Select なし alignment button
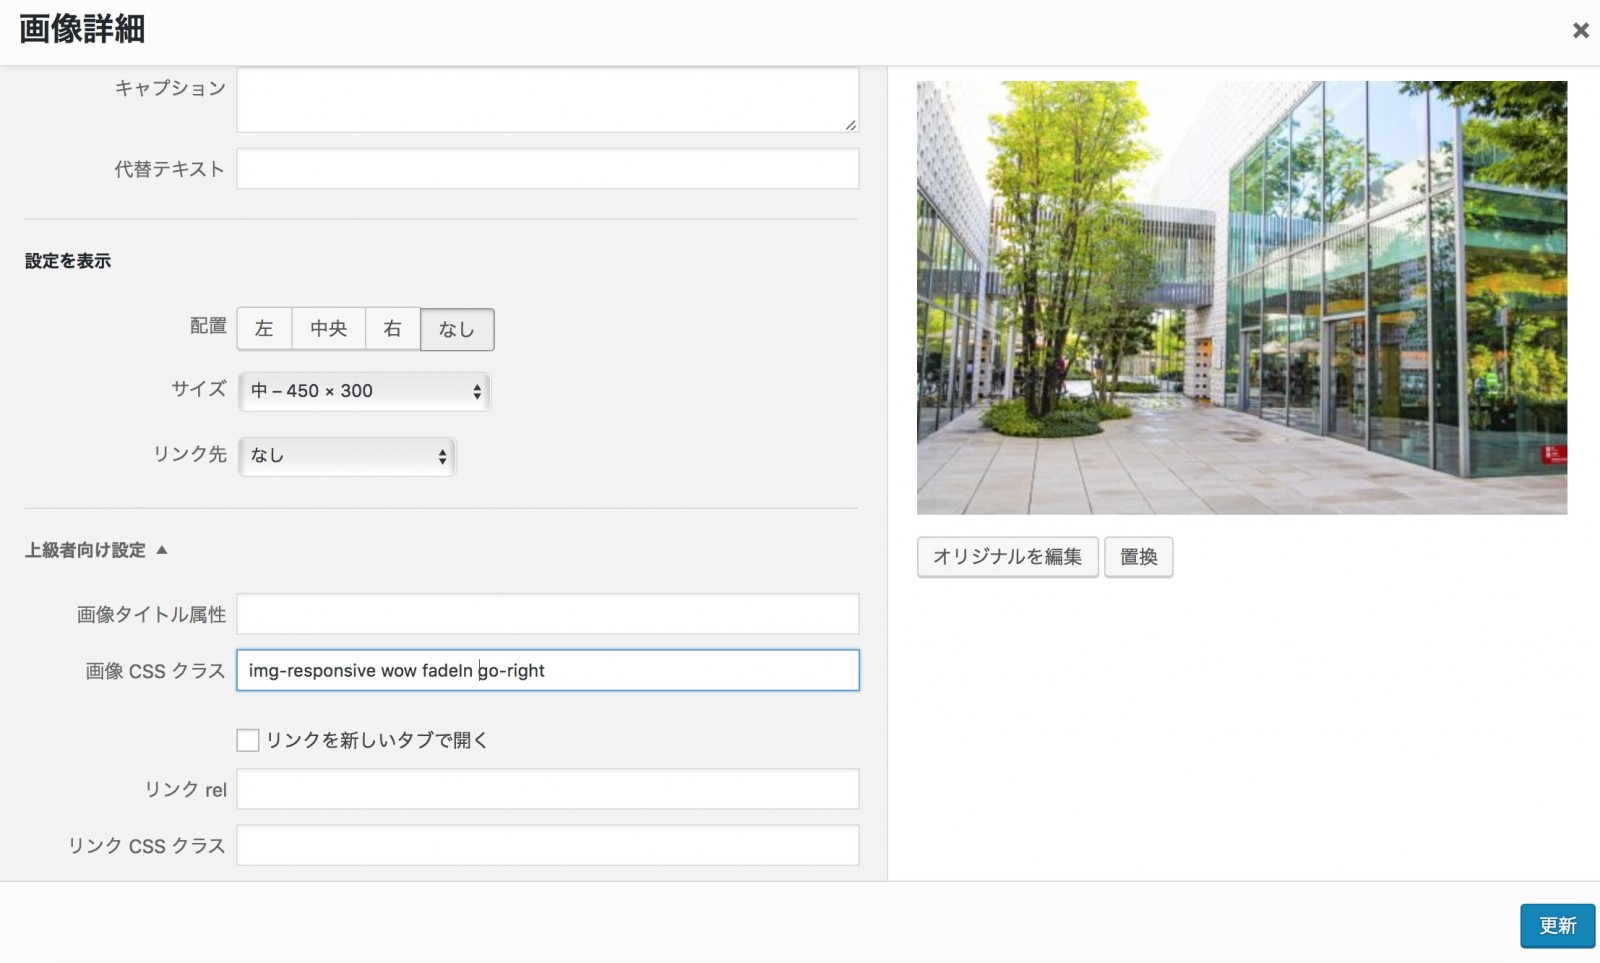This screenshot has width=1600, height=963. pyautogui.click(x=457, y=329)
